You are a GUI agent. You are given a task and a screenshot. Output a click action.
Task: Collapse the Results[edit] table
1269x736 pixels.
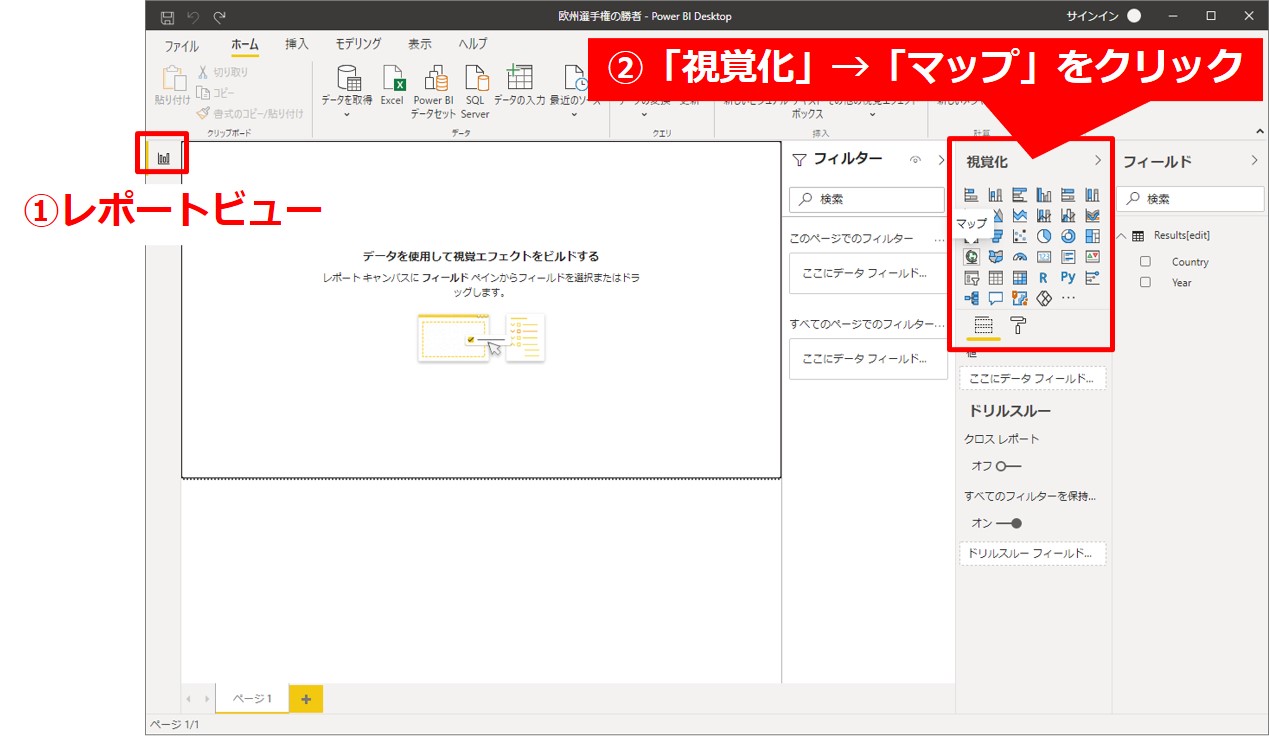pyautogui.click(x=1122, y=236)
